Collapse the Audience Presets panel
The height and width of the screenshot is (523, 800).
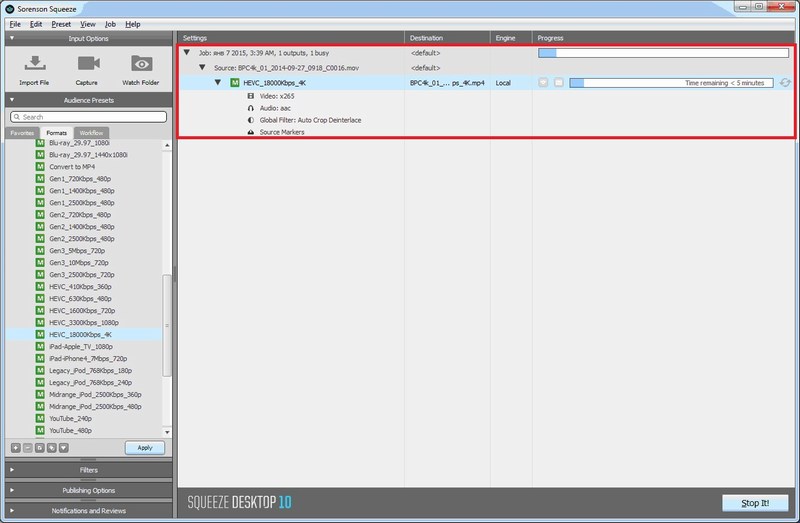pyautogui.click(x=12, y=99)
